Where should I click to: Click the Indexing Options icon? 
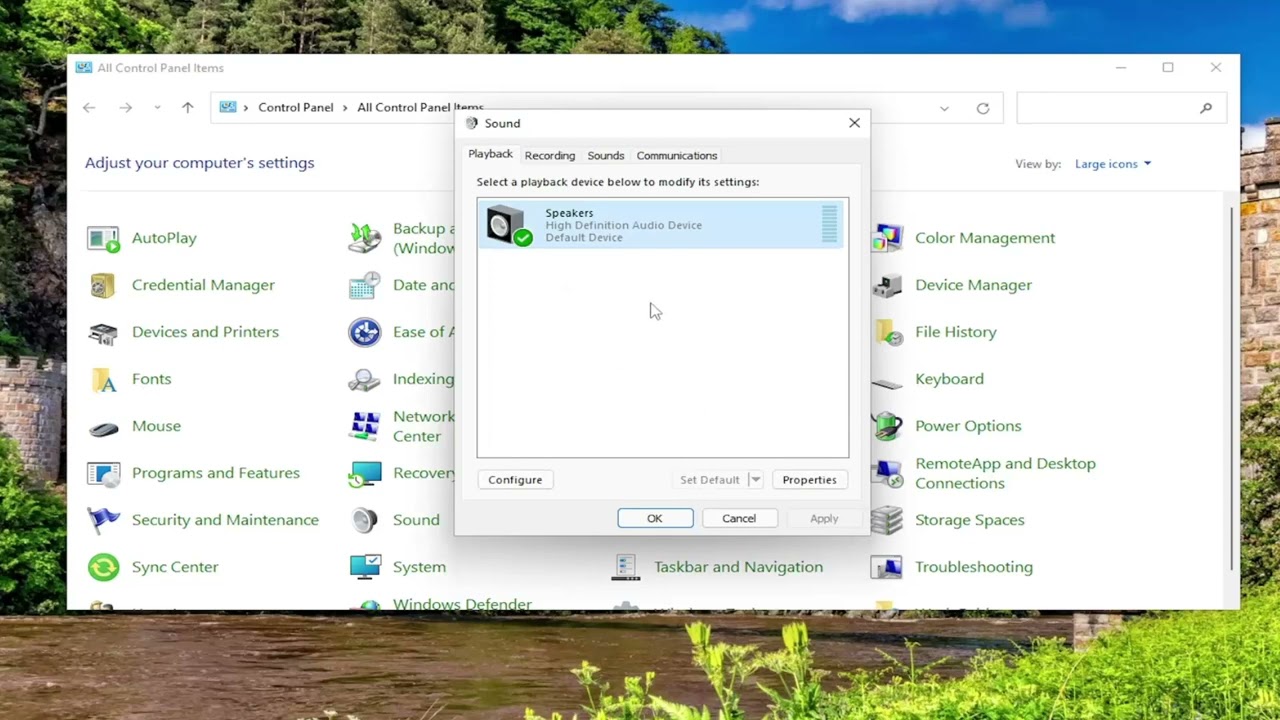coord(365,379)
